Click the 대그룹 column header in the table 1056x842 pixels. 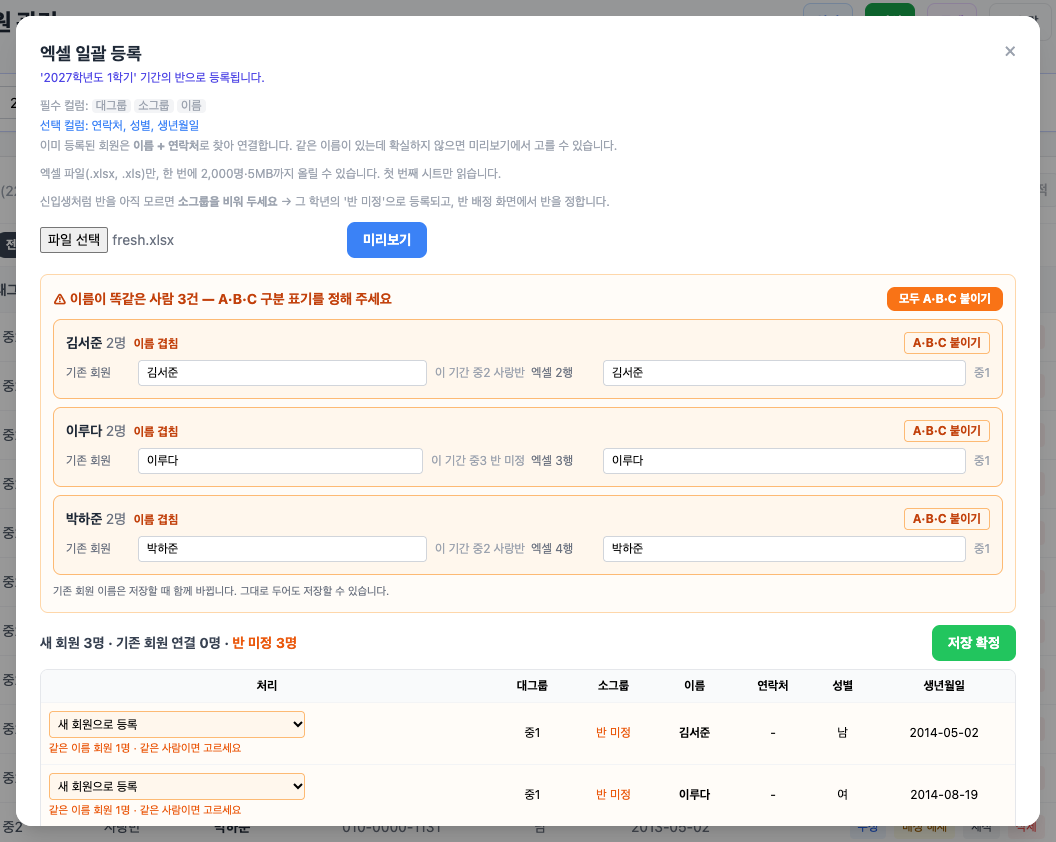532,686
